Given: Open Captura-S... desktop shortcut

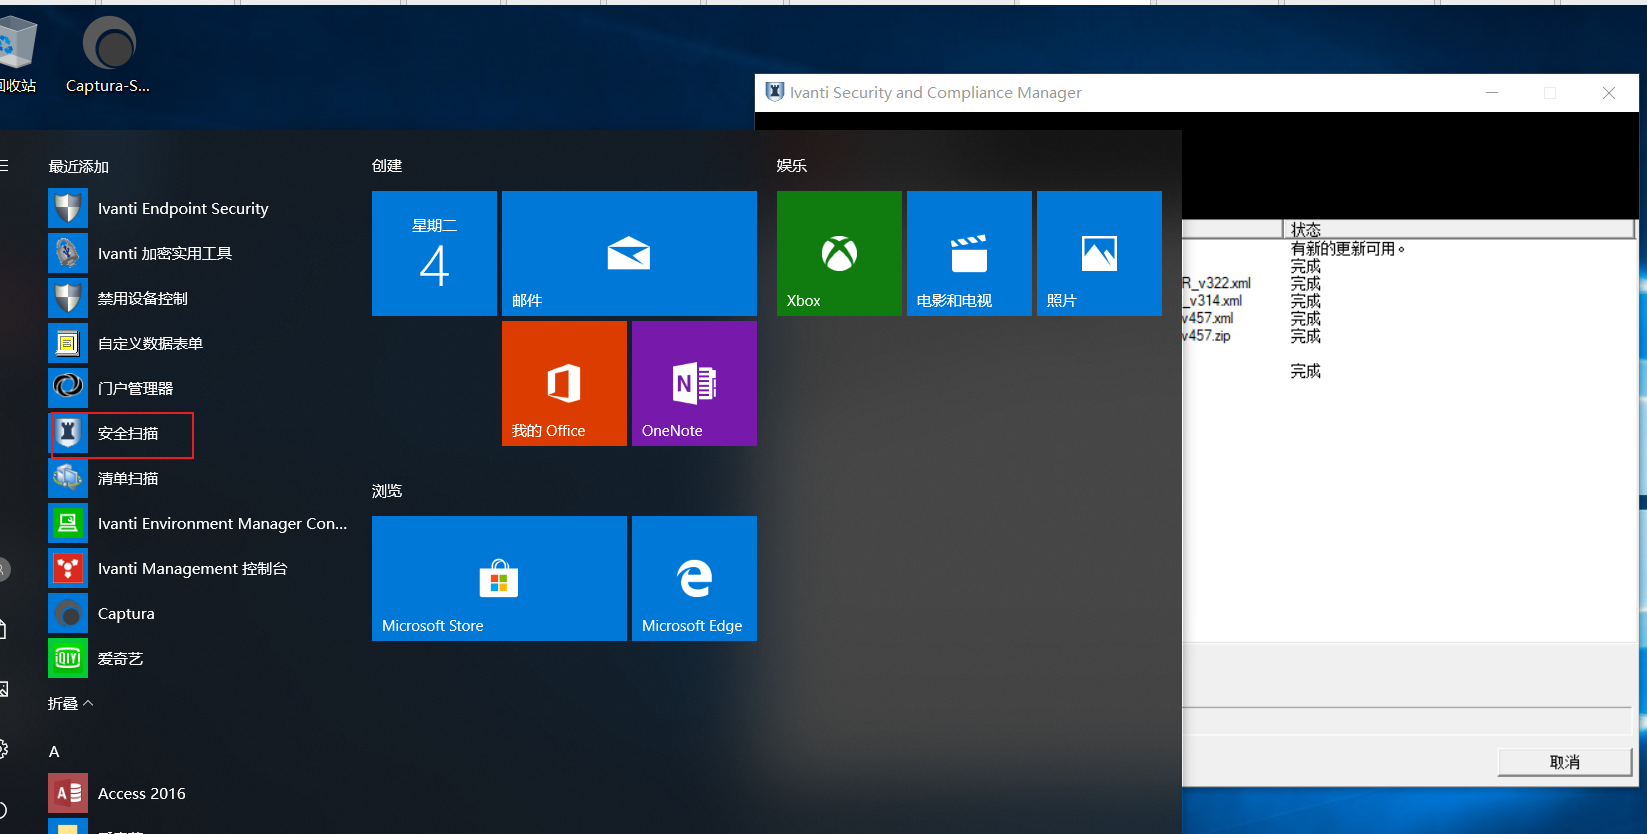Looking at the screenshot, I should coord(108,56).
